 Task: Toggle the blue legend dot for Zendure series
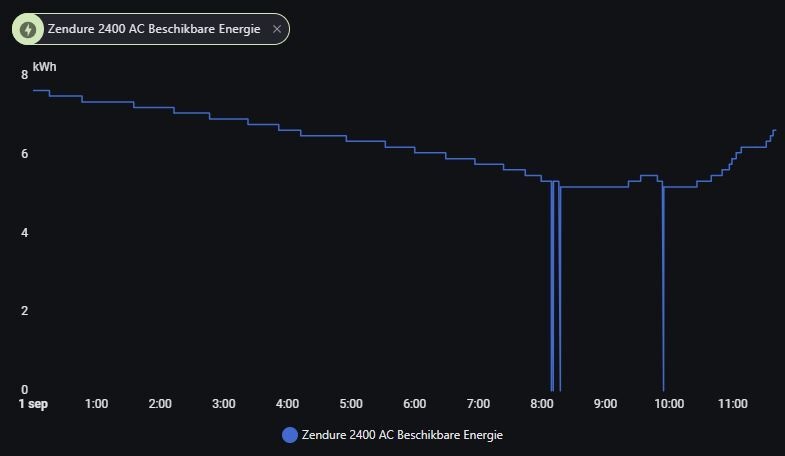[x=290, y=435]
